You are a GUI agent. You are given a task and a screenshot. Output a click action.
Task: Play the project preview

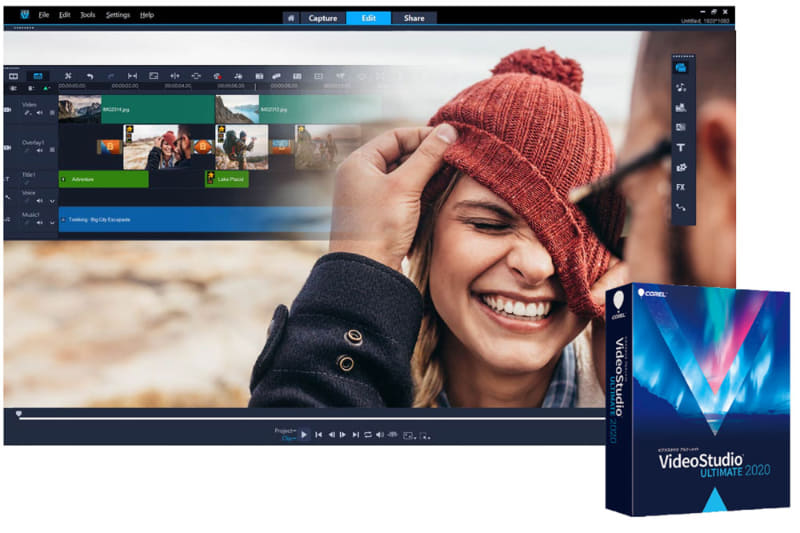coord(304,435)
